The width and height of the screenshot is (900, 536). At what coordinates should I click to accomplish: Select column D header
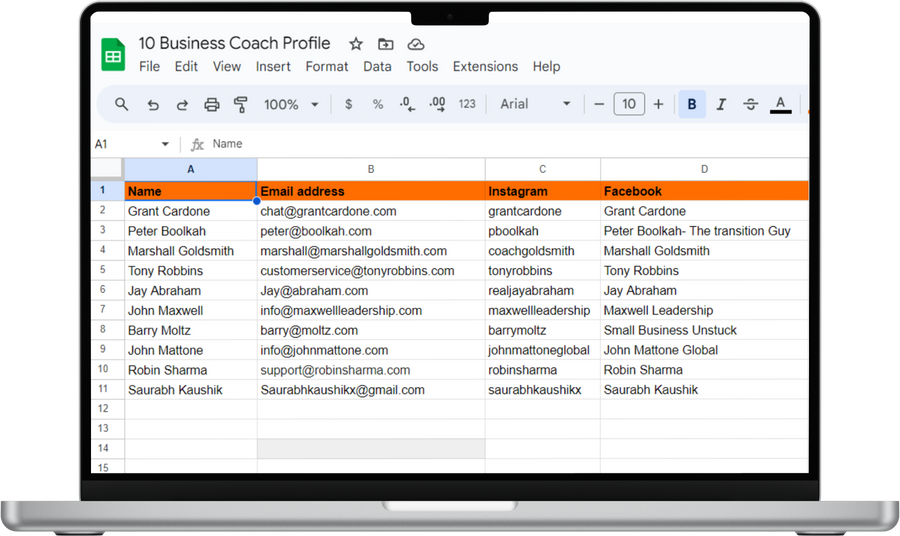pos(704,169)
